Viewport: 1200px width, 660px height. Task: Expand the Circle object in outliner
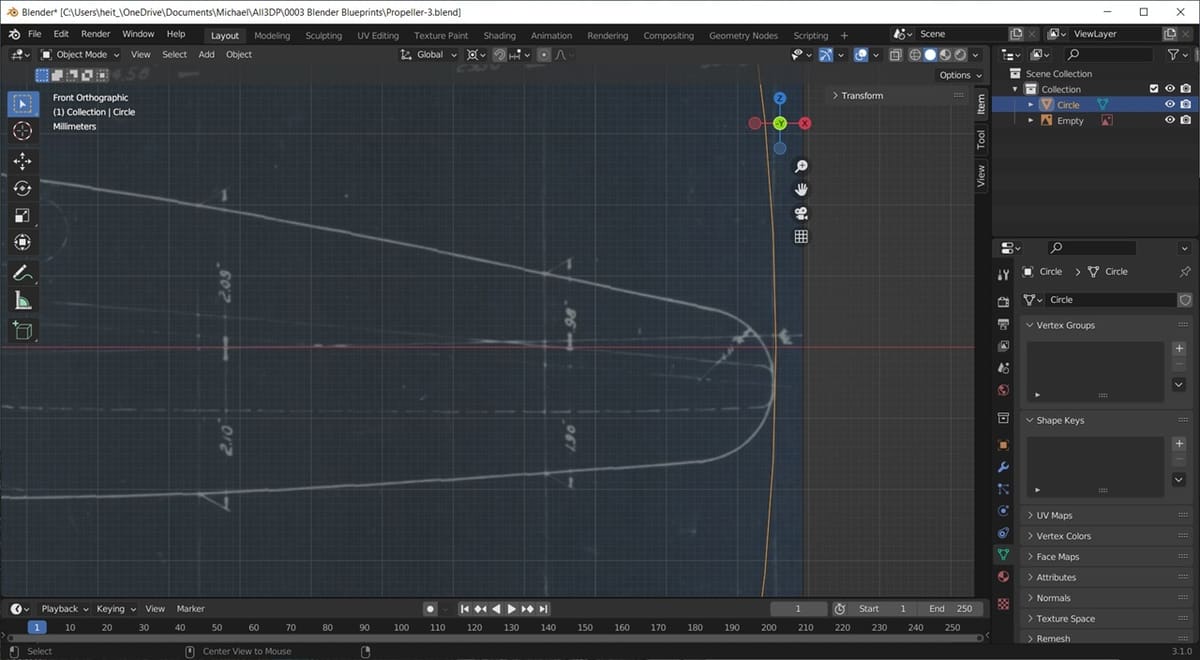(x=1031, y=105)
